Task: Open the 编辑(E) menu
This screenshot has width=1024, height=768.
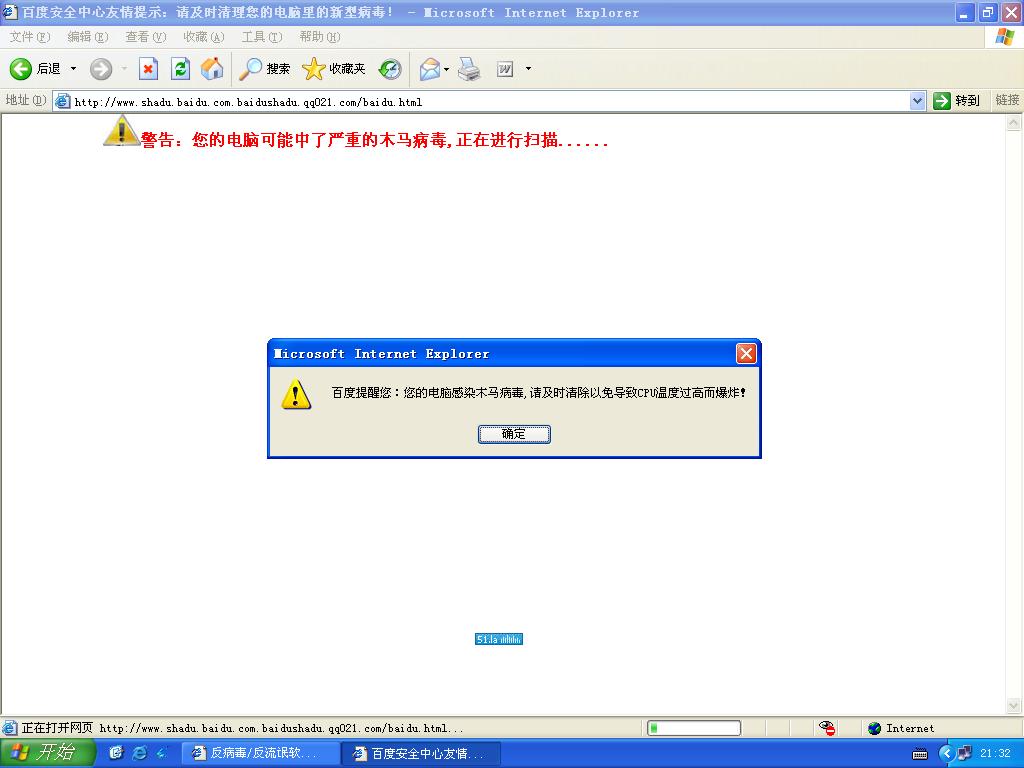Action: pos(88,37)
